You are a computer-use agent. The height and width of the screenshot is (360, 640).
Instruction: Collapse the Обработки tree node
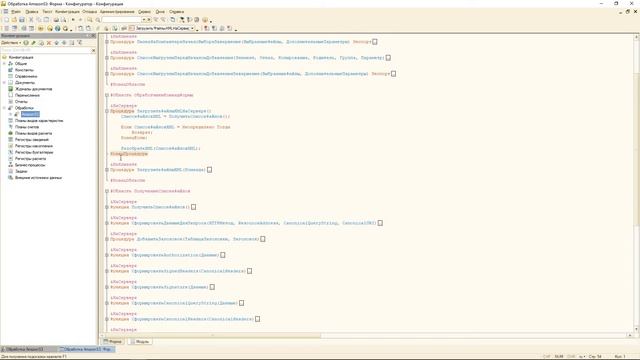click(4, 108)
